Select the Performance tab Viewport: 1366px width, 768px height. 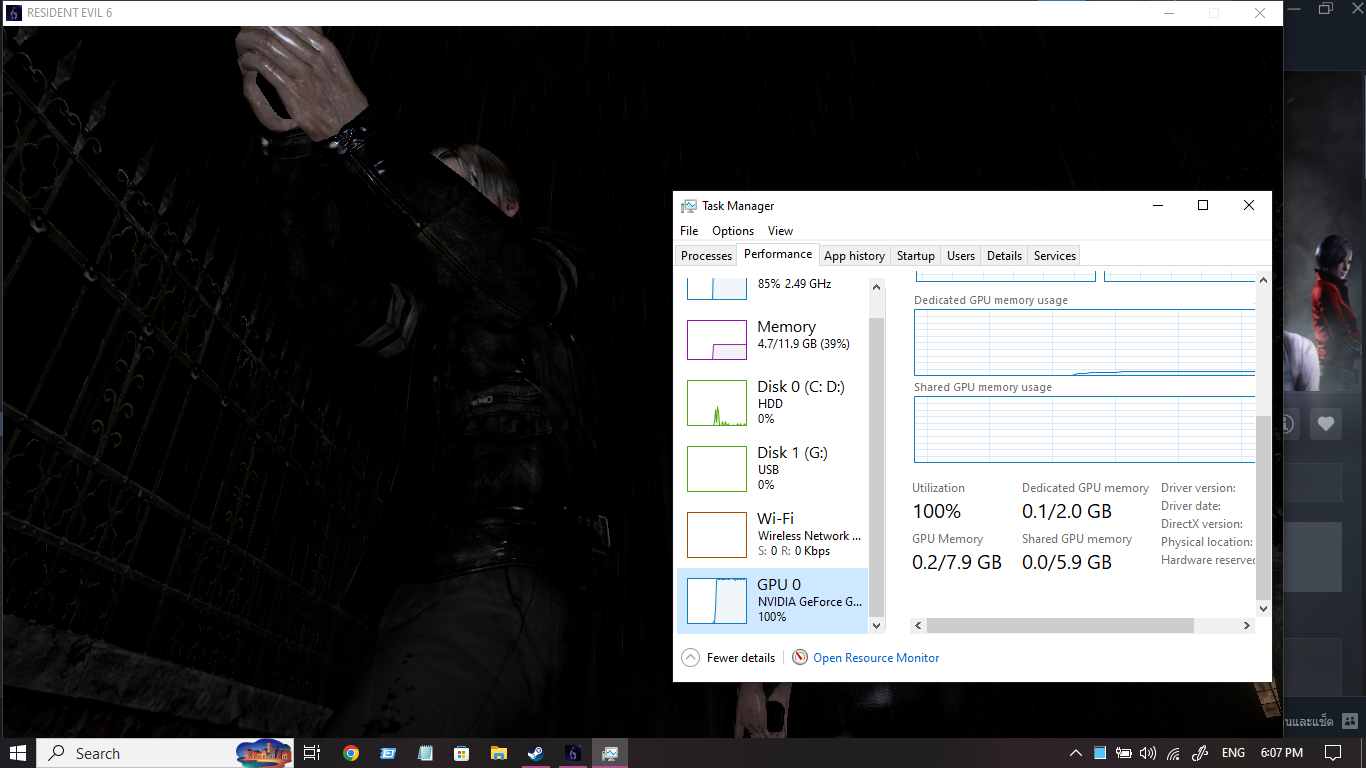[x=778, y=254]
